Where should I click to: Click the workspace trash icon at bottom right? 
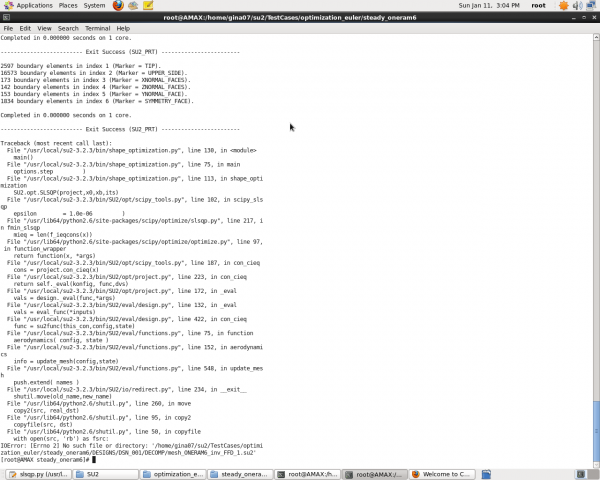coord(591,473)
